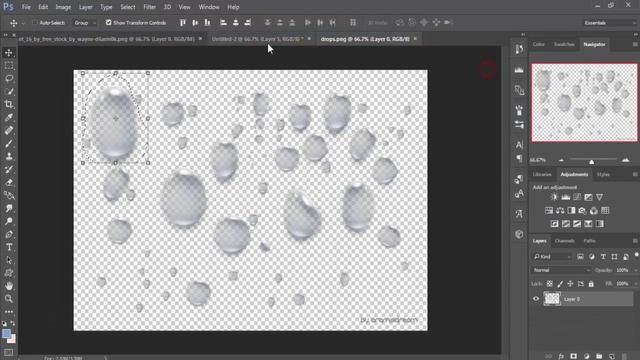Select the Eyedropper tool
Screen dimensions: 640x360
[9, 118]
